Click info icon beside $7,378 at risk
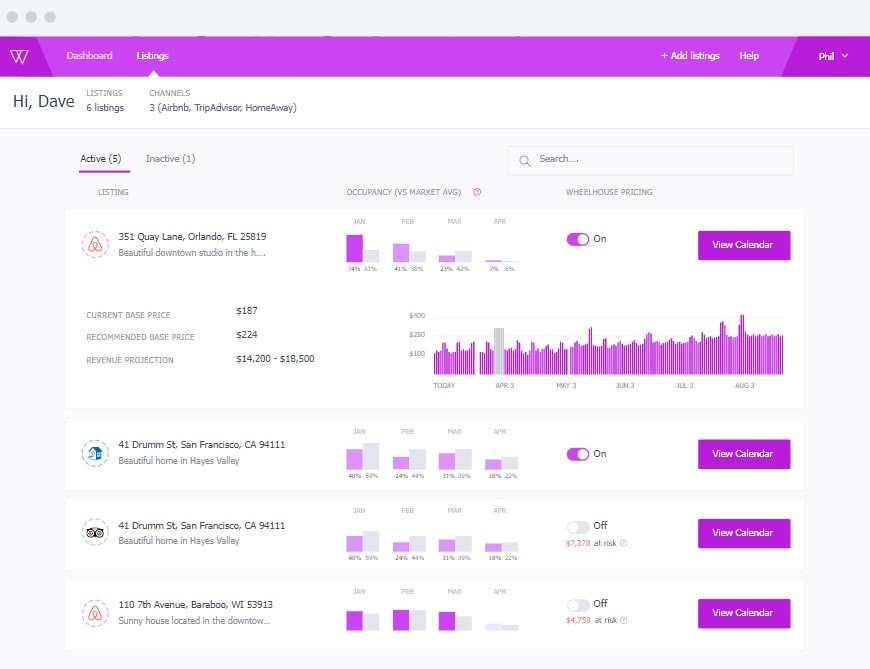The width and height of the screenshot is (870, 669). pos(624,543)
